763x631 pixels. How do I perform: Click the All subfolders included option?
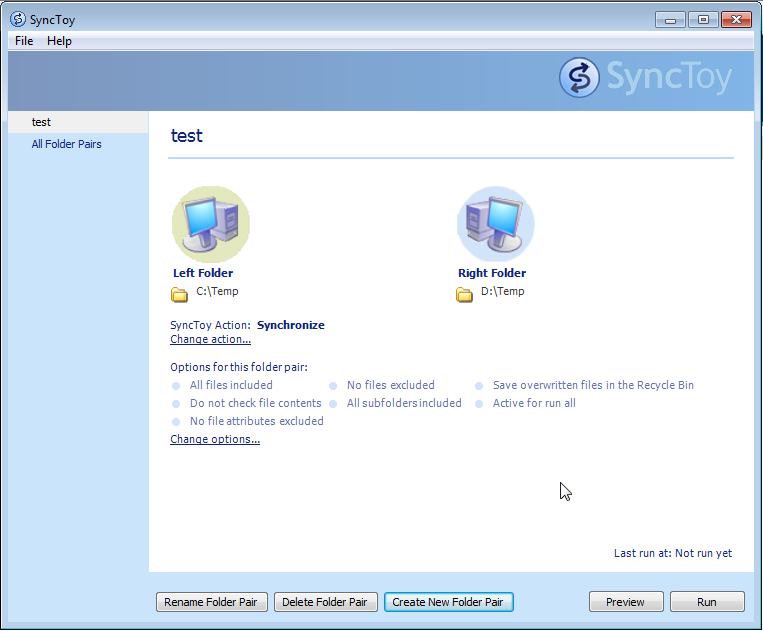click(404, 403)
